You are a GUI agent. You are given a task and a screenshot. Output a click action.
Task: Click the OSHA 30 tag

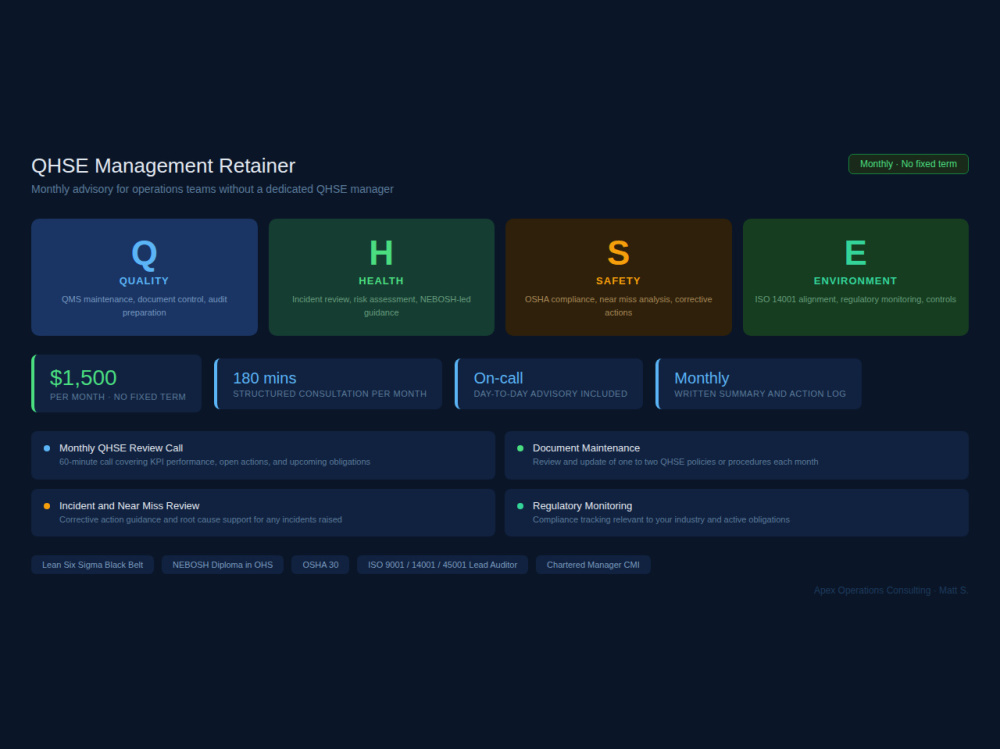coord(320,565)
